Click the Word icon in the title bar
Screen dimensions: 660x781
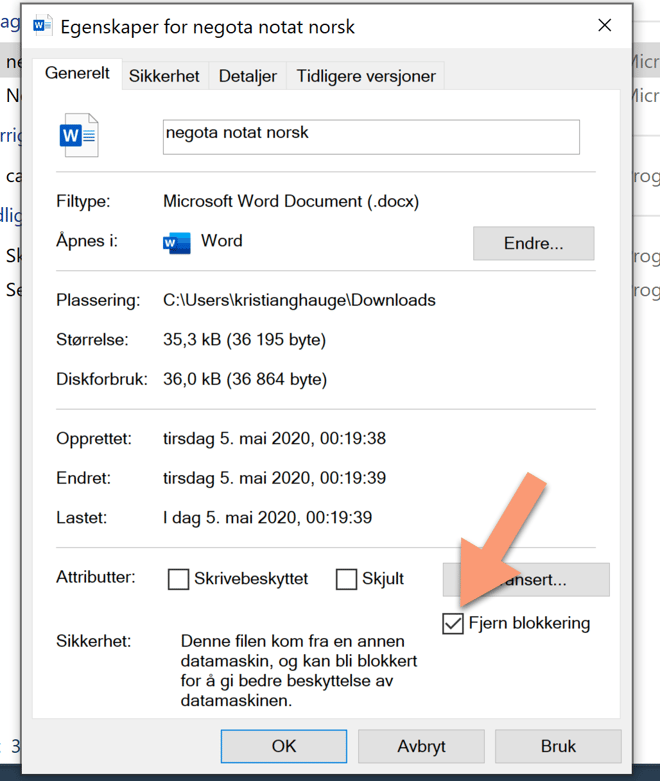click(42, 26)
